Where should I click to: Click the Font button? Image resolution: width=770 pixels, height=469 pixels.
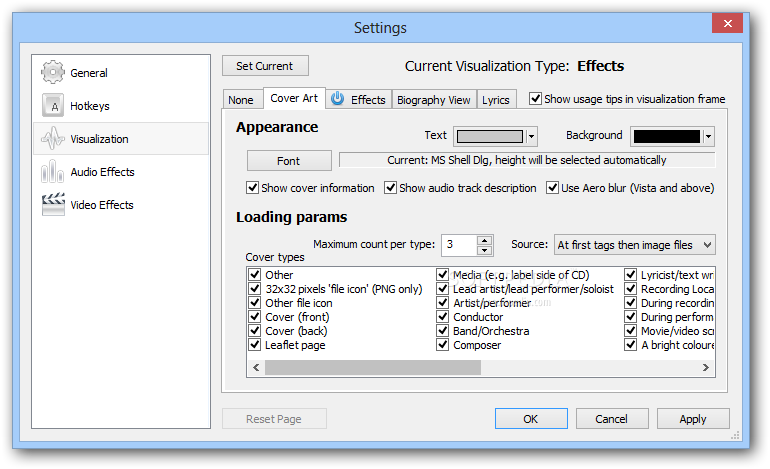[289, 161]
